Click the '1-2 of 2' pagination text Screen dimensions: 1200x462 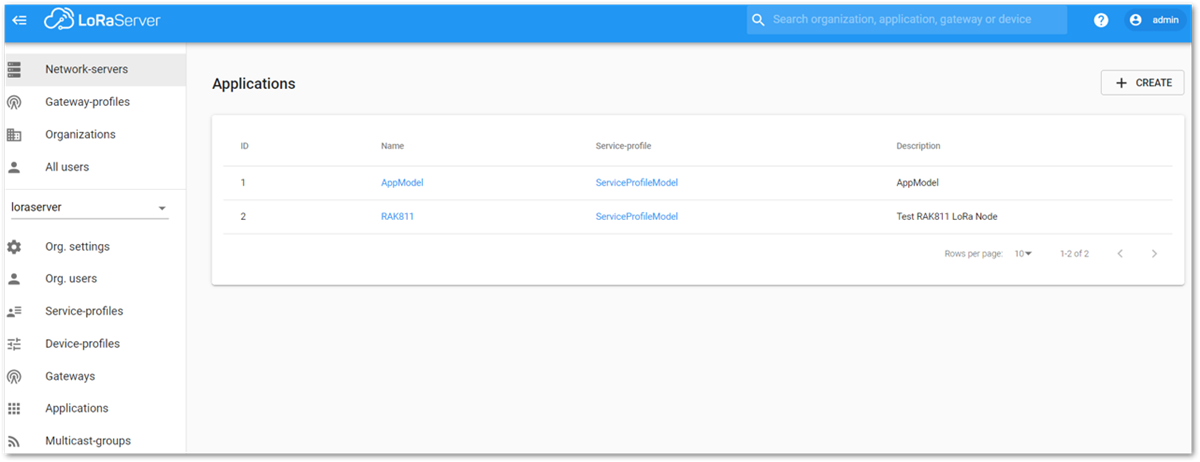click(x=1074, y=254)
